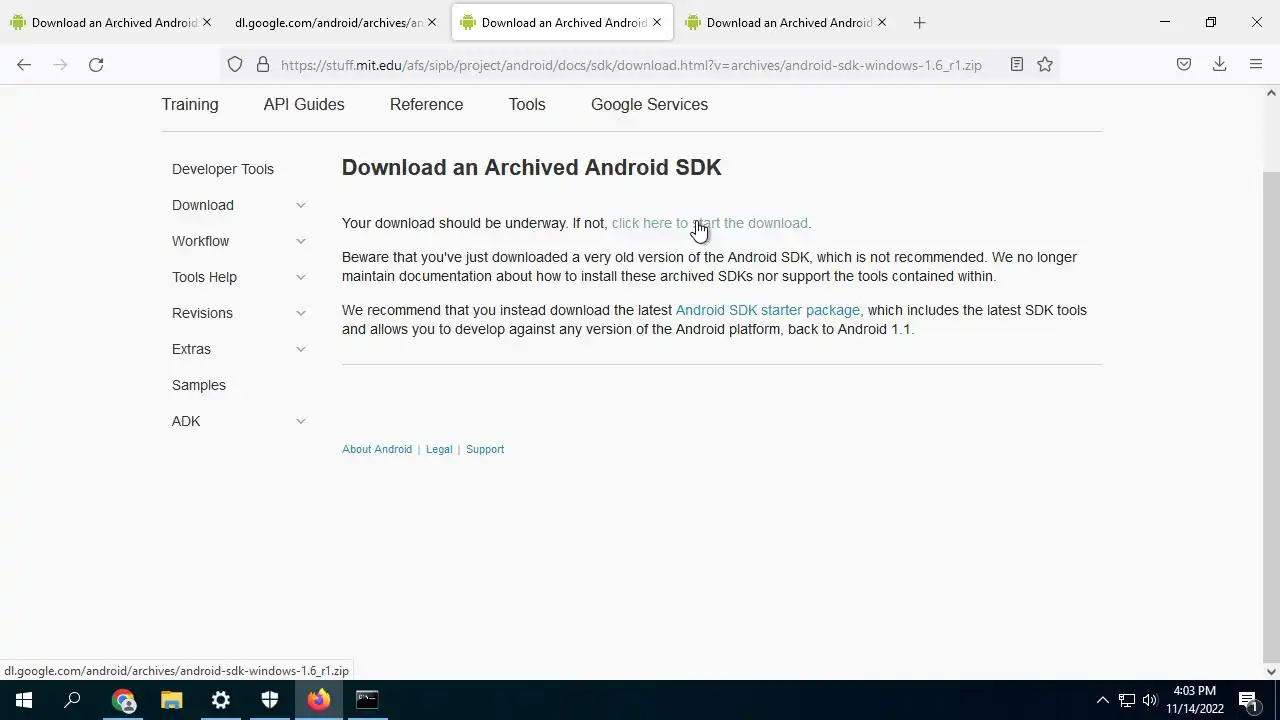Open the notification center icon
The height and width of the screenshot is (720, 1280).
1248,700
